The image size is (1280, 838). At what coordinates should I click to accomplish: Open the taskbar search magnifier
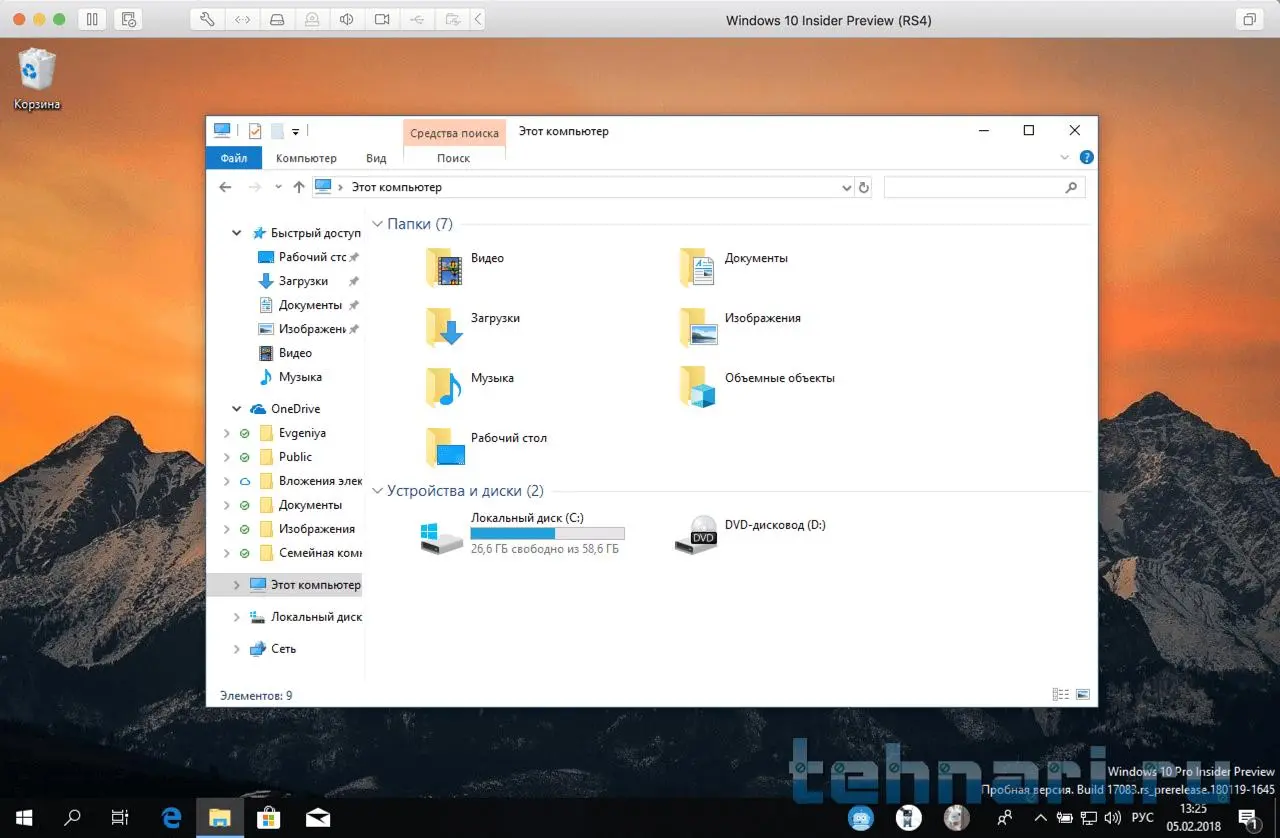72,818
